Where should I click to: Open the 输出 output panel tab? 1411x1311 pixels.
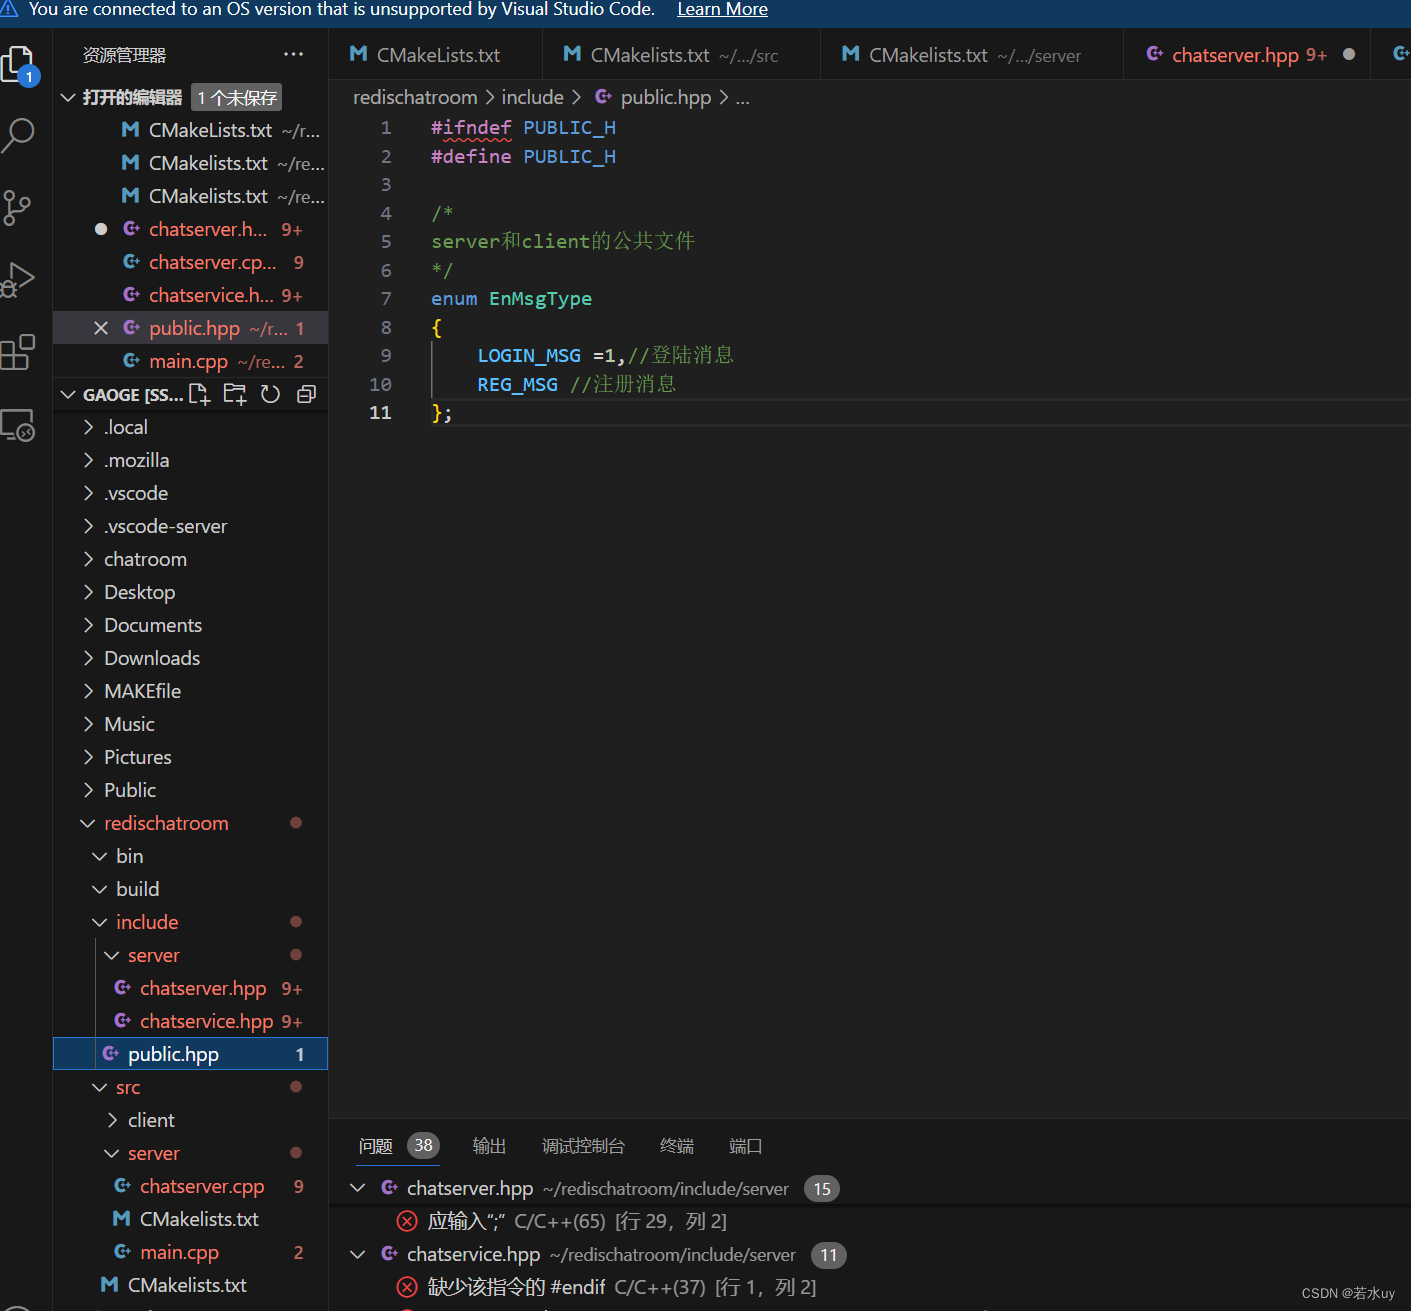(489, 1146)
